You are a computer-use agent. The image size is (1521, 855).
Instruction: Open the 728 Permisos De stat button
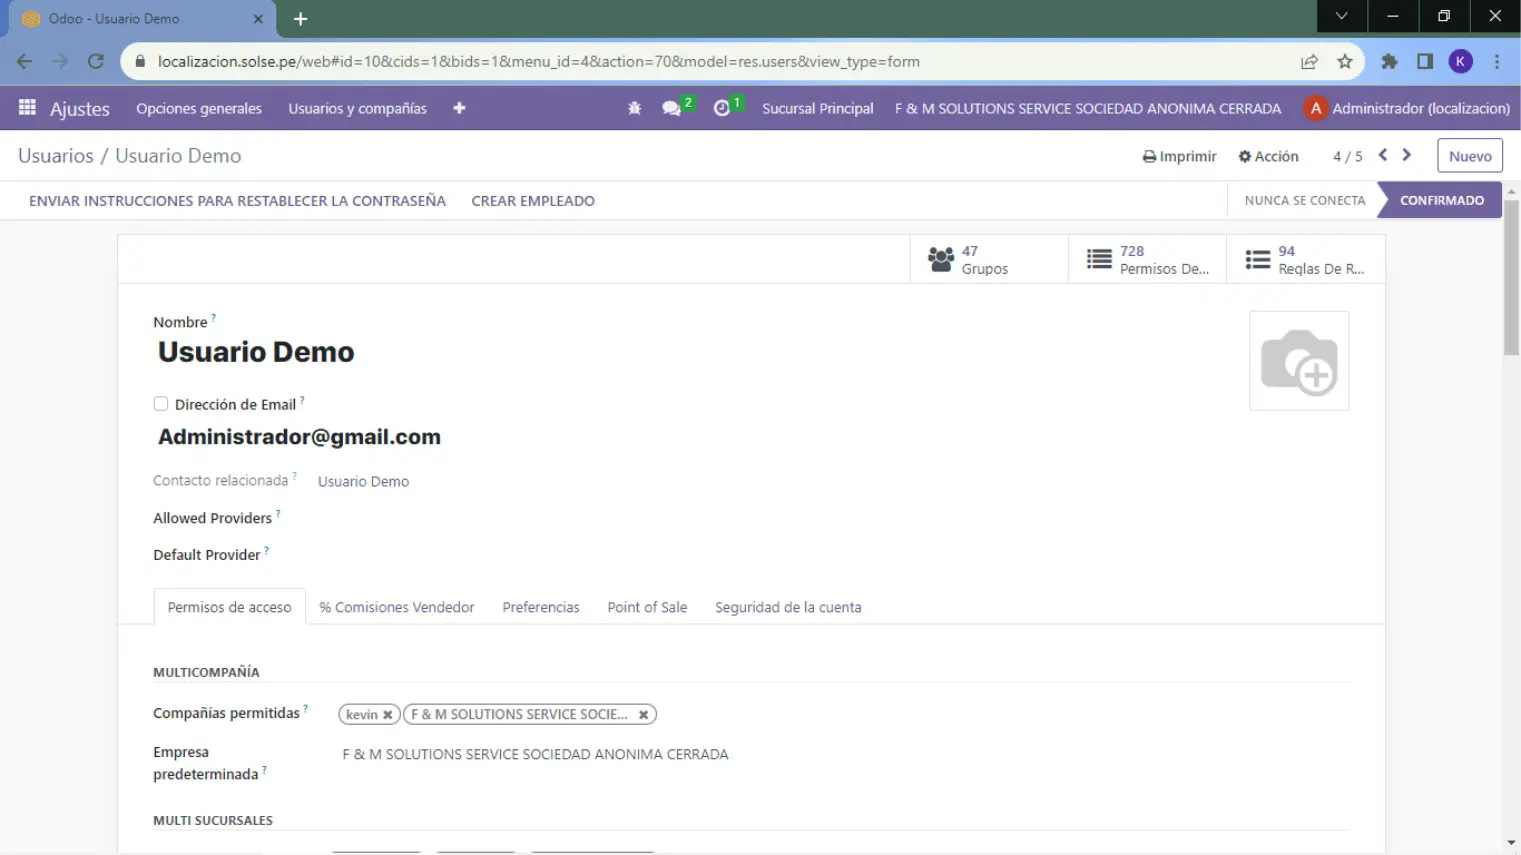(1147, 259)
